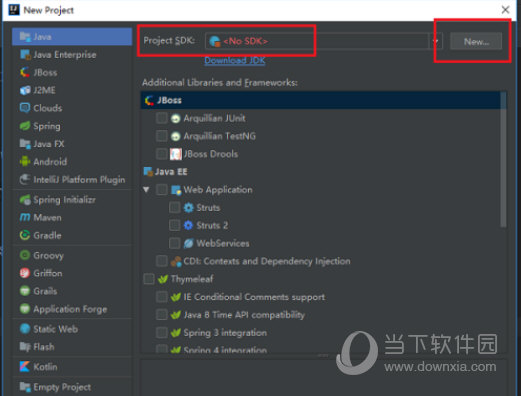
Task: Click the Java FX folder icon
Action: pyautogui.click(x=25, y=144)
